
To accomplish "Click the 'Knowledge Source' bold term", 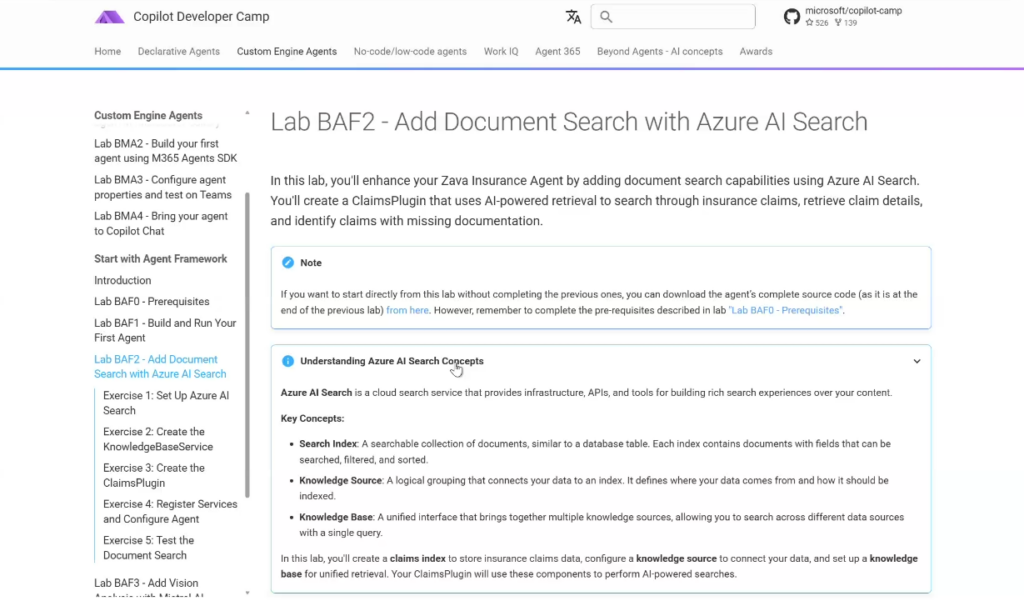I will click(x=340, y=480).
